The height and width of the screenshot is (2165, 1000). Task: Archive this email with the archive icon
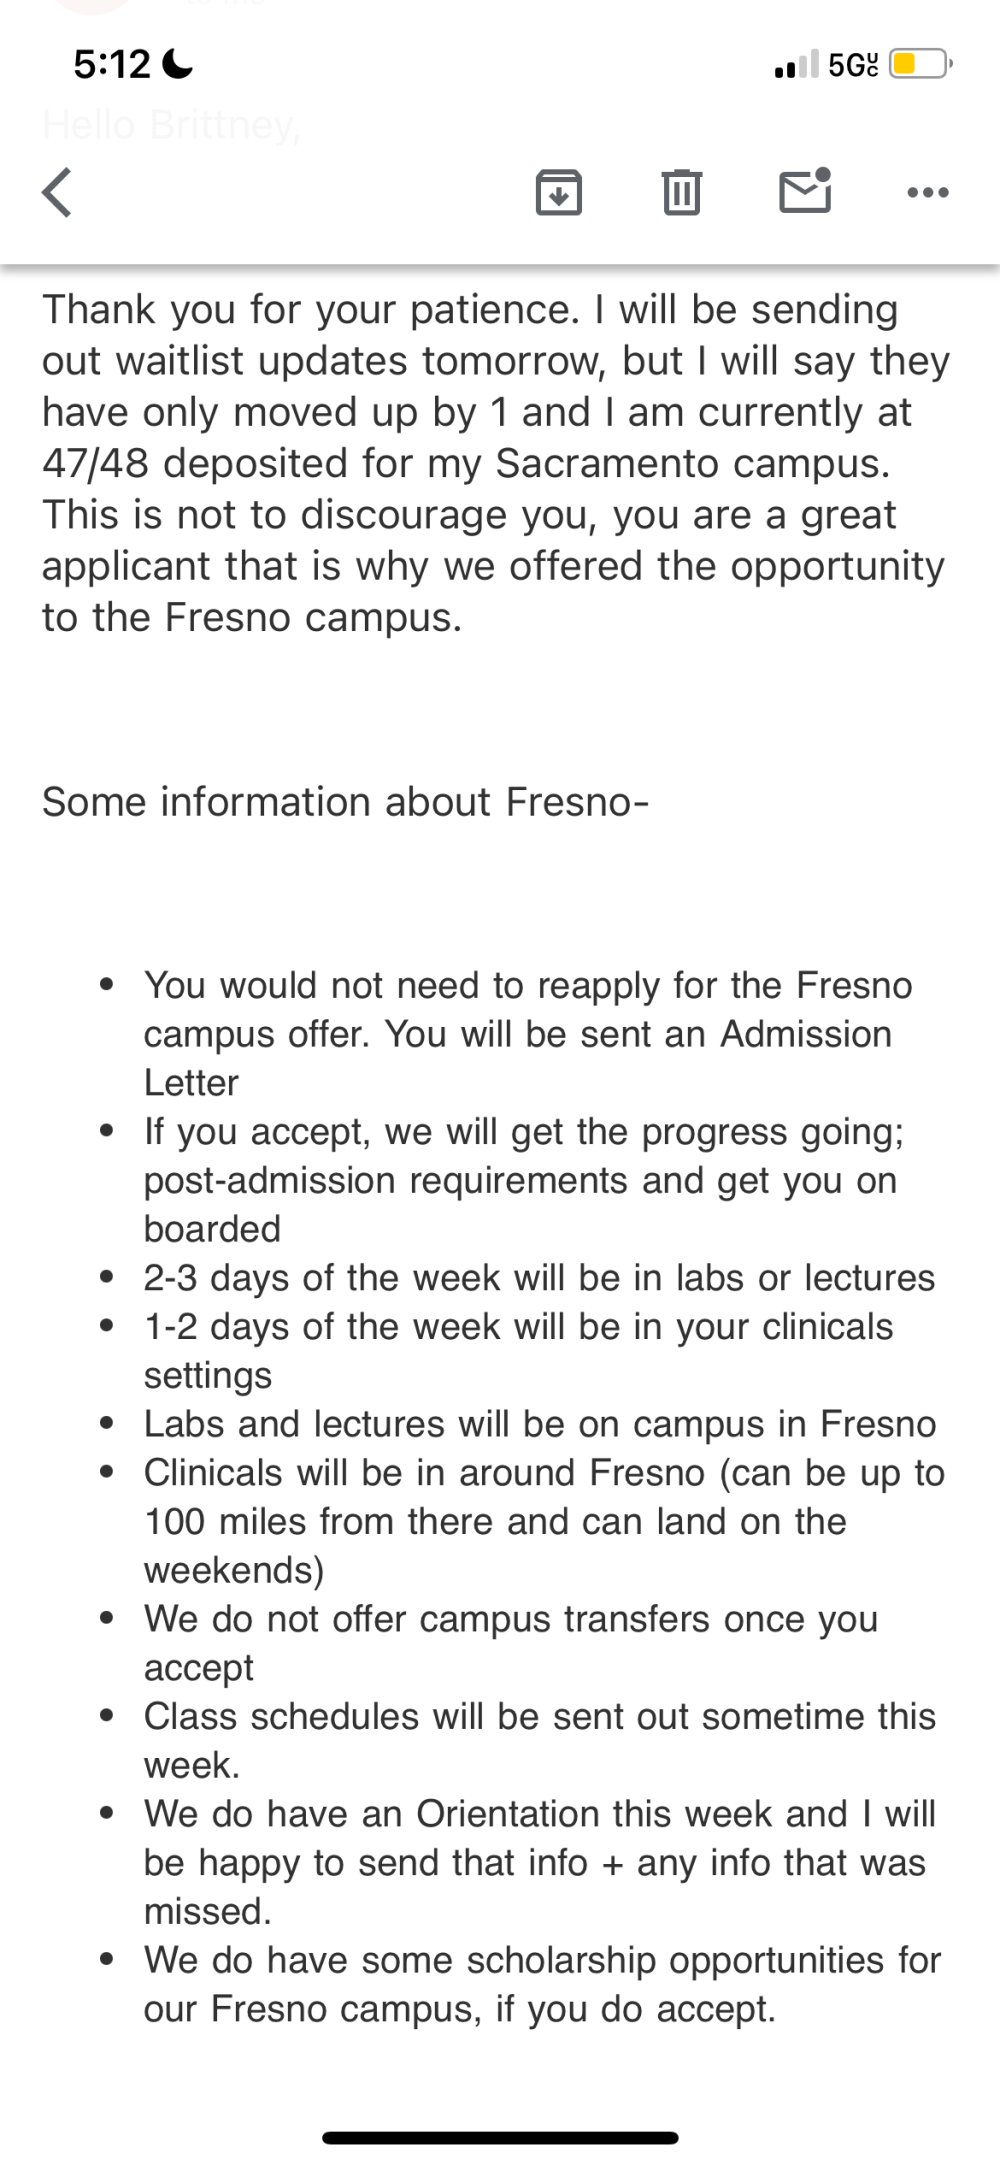pos(559,192)
